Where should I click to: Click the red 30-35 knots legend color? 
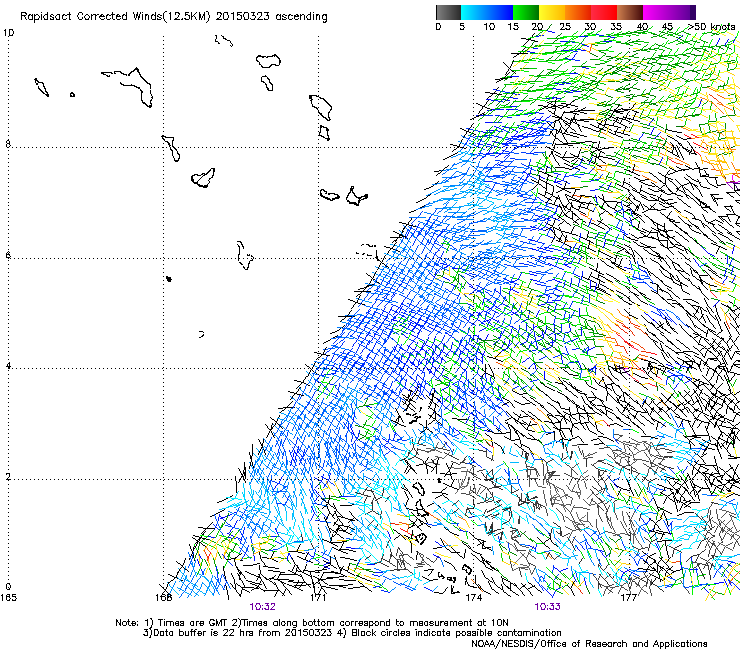pos(604,12)
